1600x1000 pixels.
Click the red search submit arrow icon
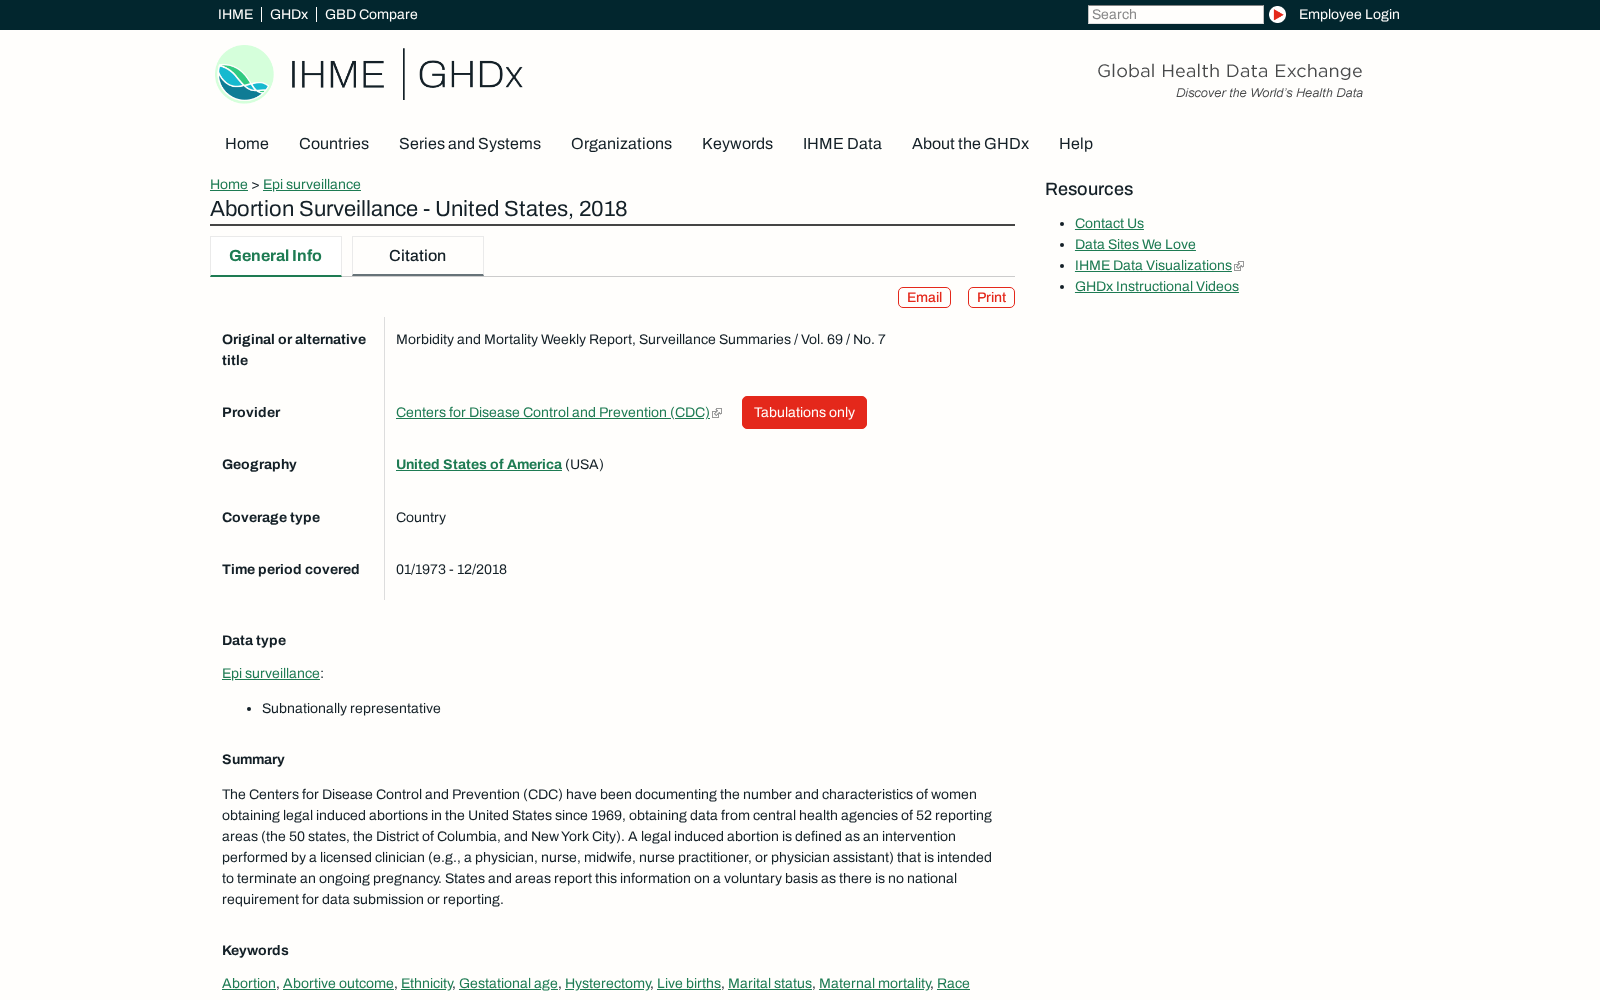click(1277, 14)
